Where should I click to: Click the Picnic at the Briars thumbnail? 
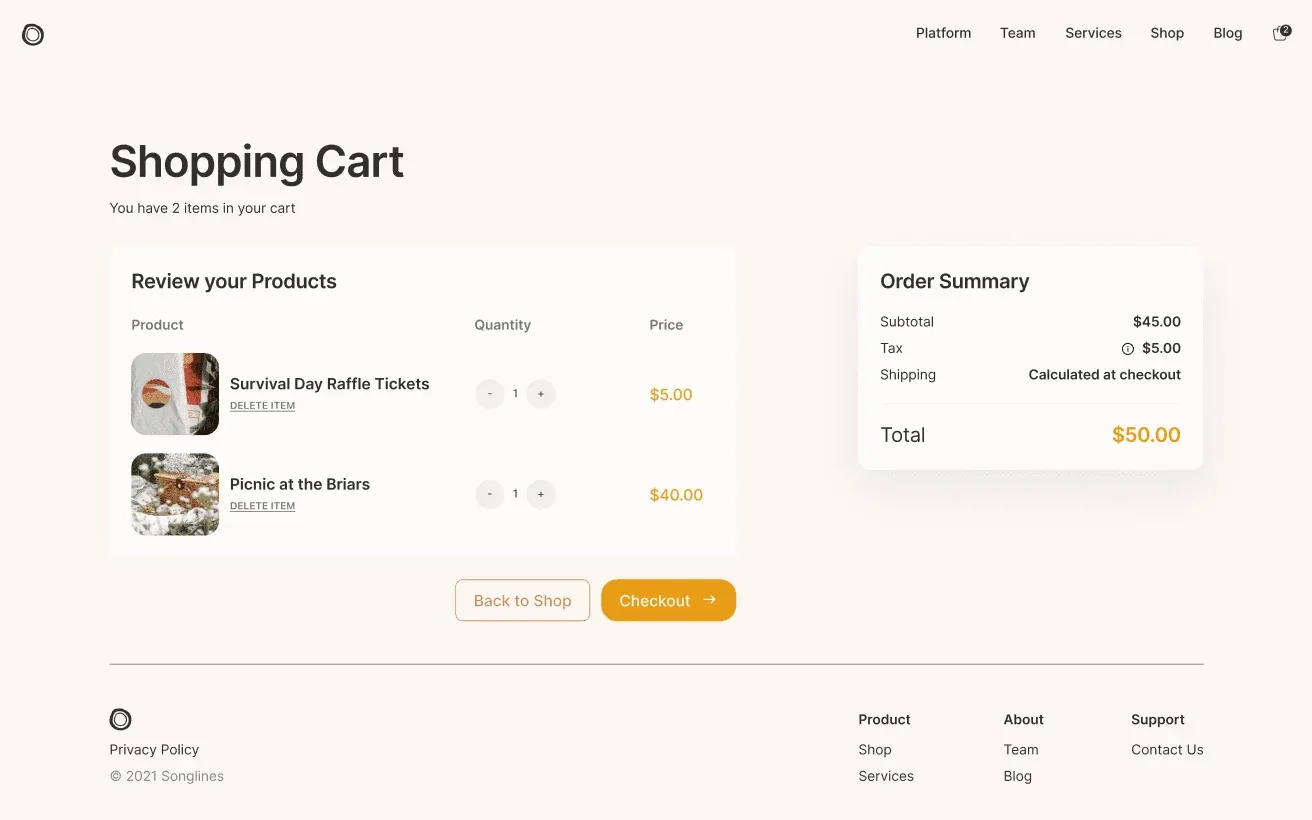(x=175, y=494)
